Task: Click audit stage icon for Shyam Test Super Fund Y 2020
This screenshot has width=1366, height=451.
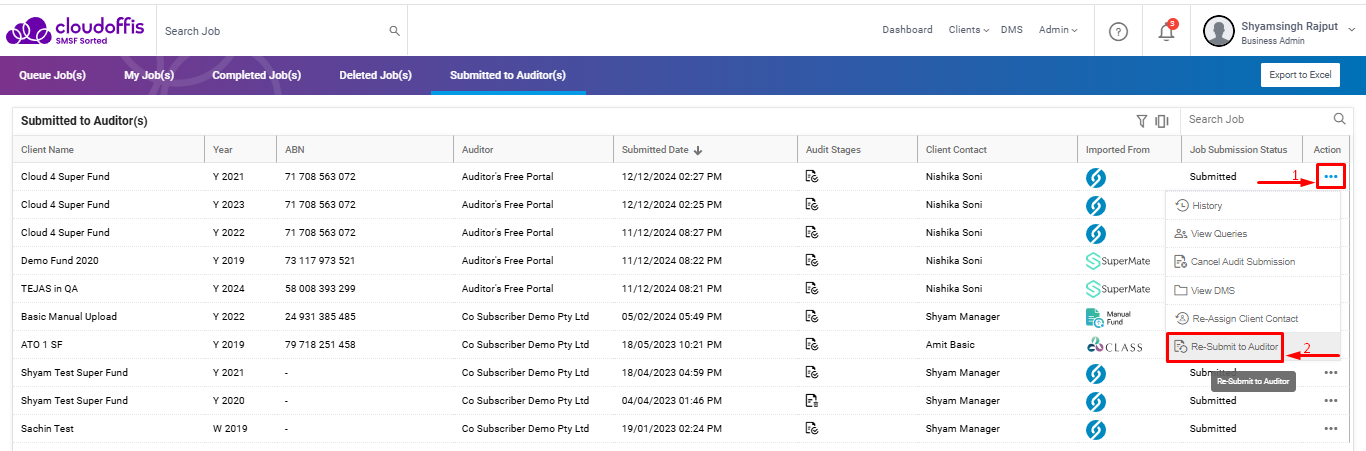Action: click(x=812, y=401)
